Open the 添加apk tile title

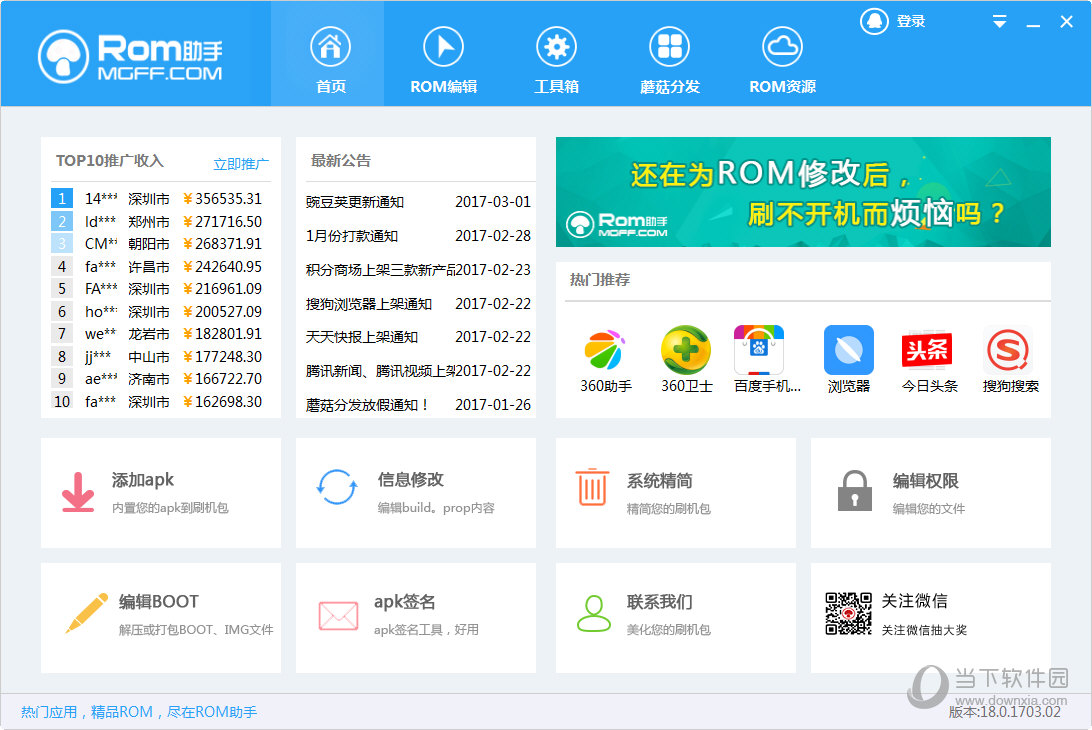coord(143,480)
